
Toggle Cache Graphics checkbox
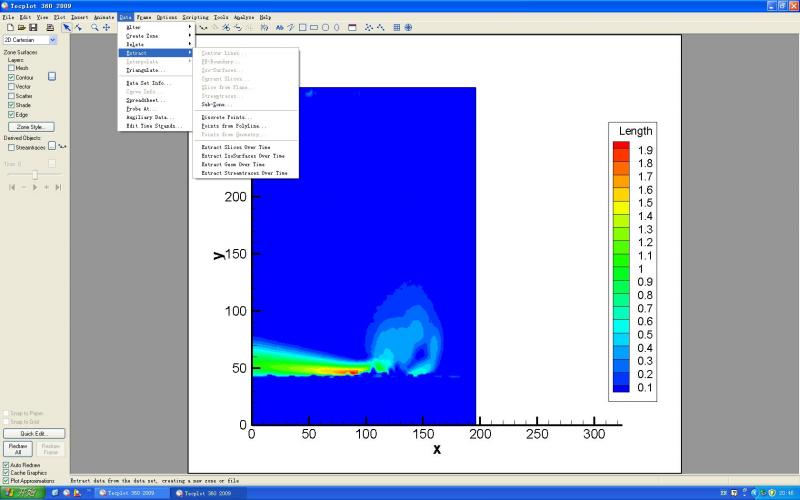click(6, 473)
